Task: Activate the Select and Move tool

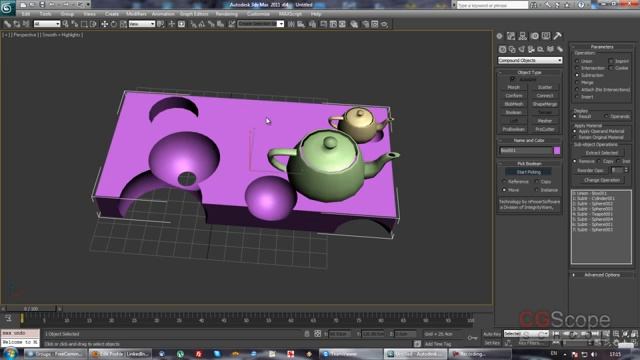Action: (x=104, y=24)
